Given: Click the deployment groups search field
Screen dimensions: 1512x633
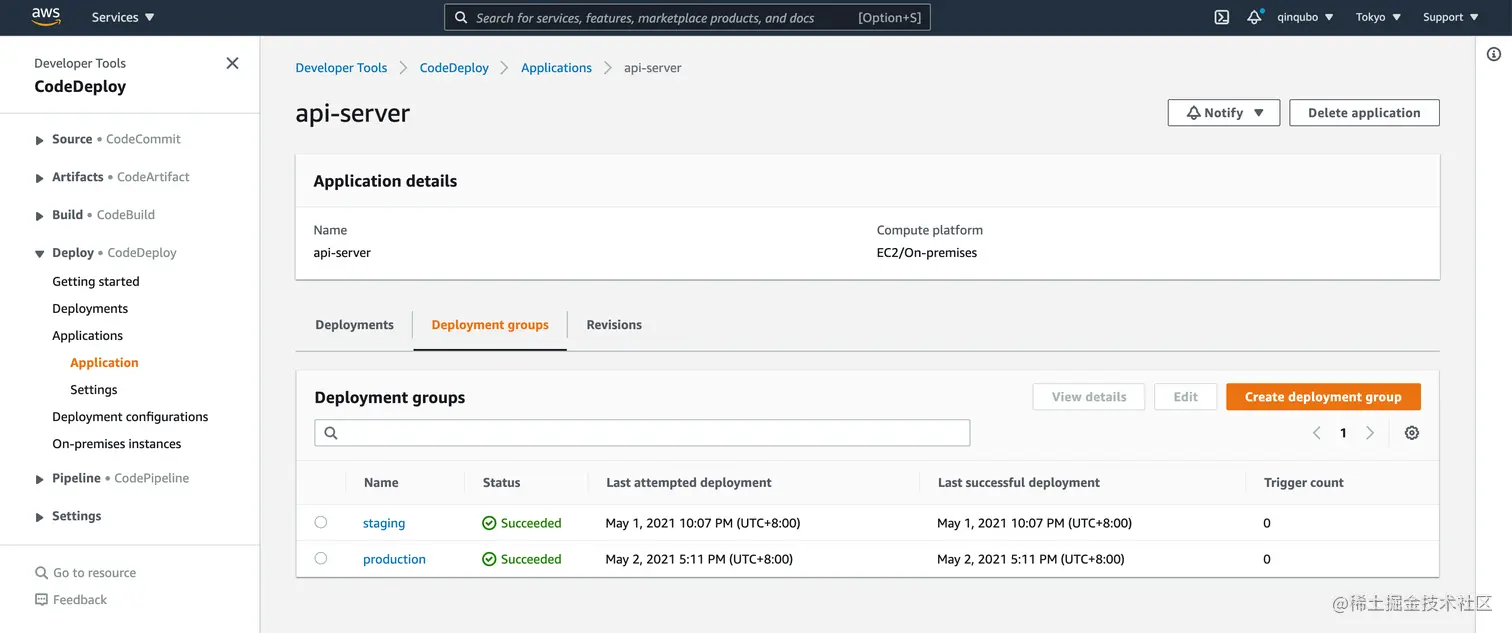Looking at the screenshot, I should point(642,432).
